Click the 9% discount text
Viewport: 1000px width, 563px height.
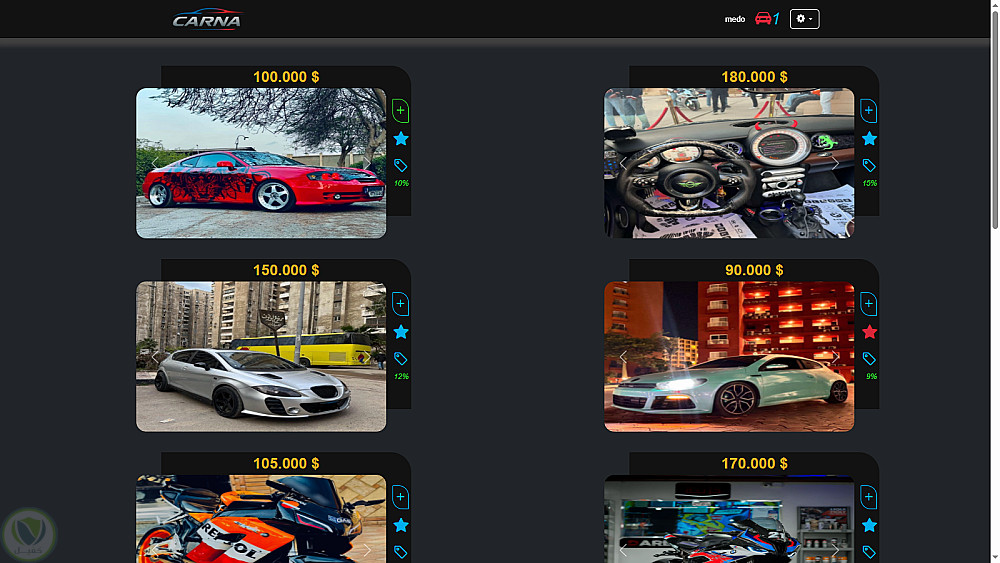pos(871,377)
